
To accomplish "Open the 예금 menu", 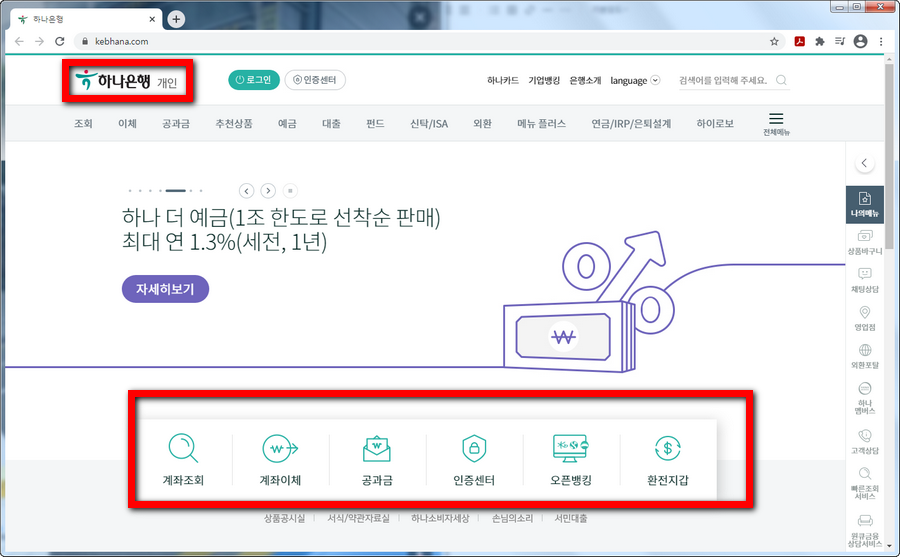I will point(287,123).
